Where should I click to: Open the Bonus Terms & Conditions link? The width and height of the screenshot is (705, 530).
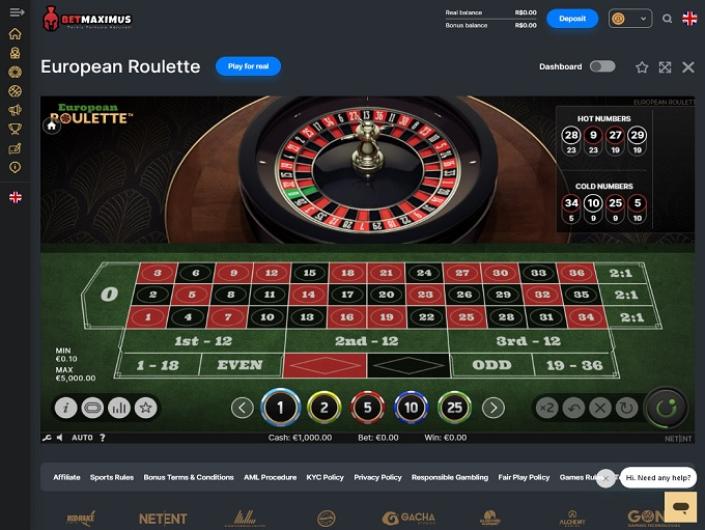188,477
